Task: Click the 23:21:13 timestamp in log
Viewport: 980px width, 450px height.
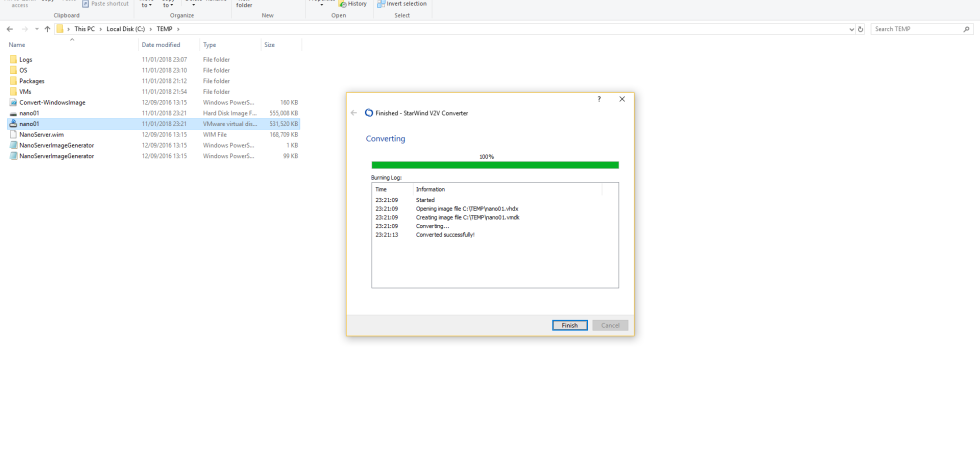Action: 386,234
